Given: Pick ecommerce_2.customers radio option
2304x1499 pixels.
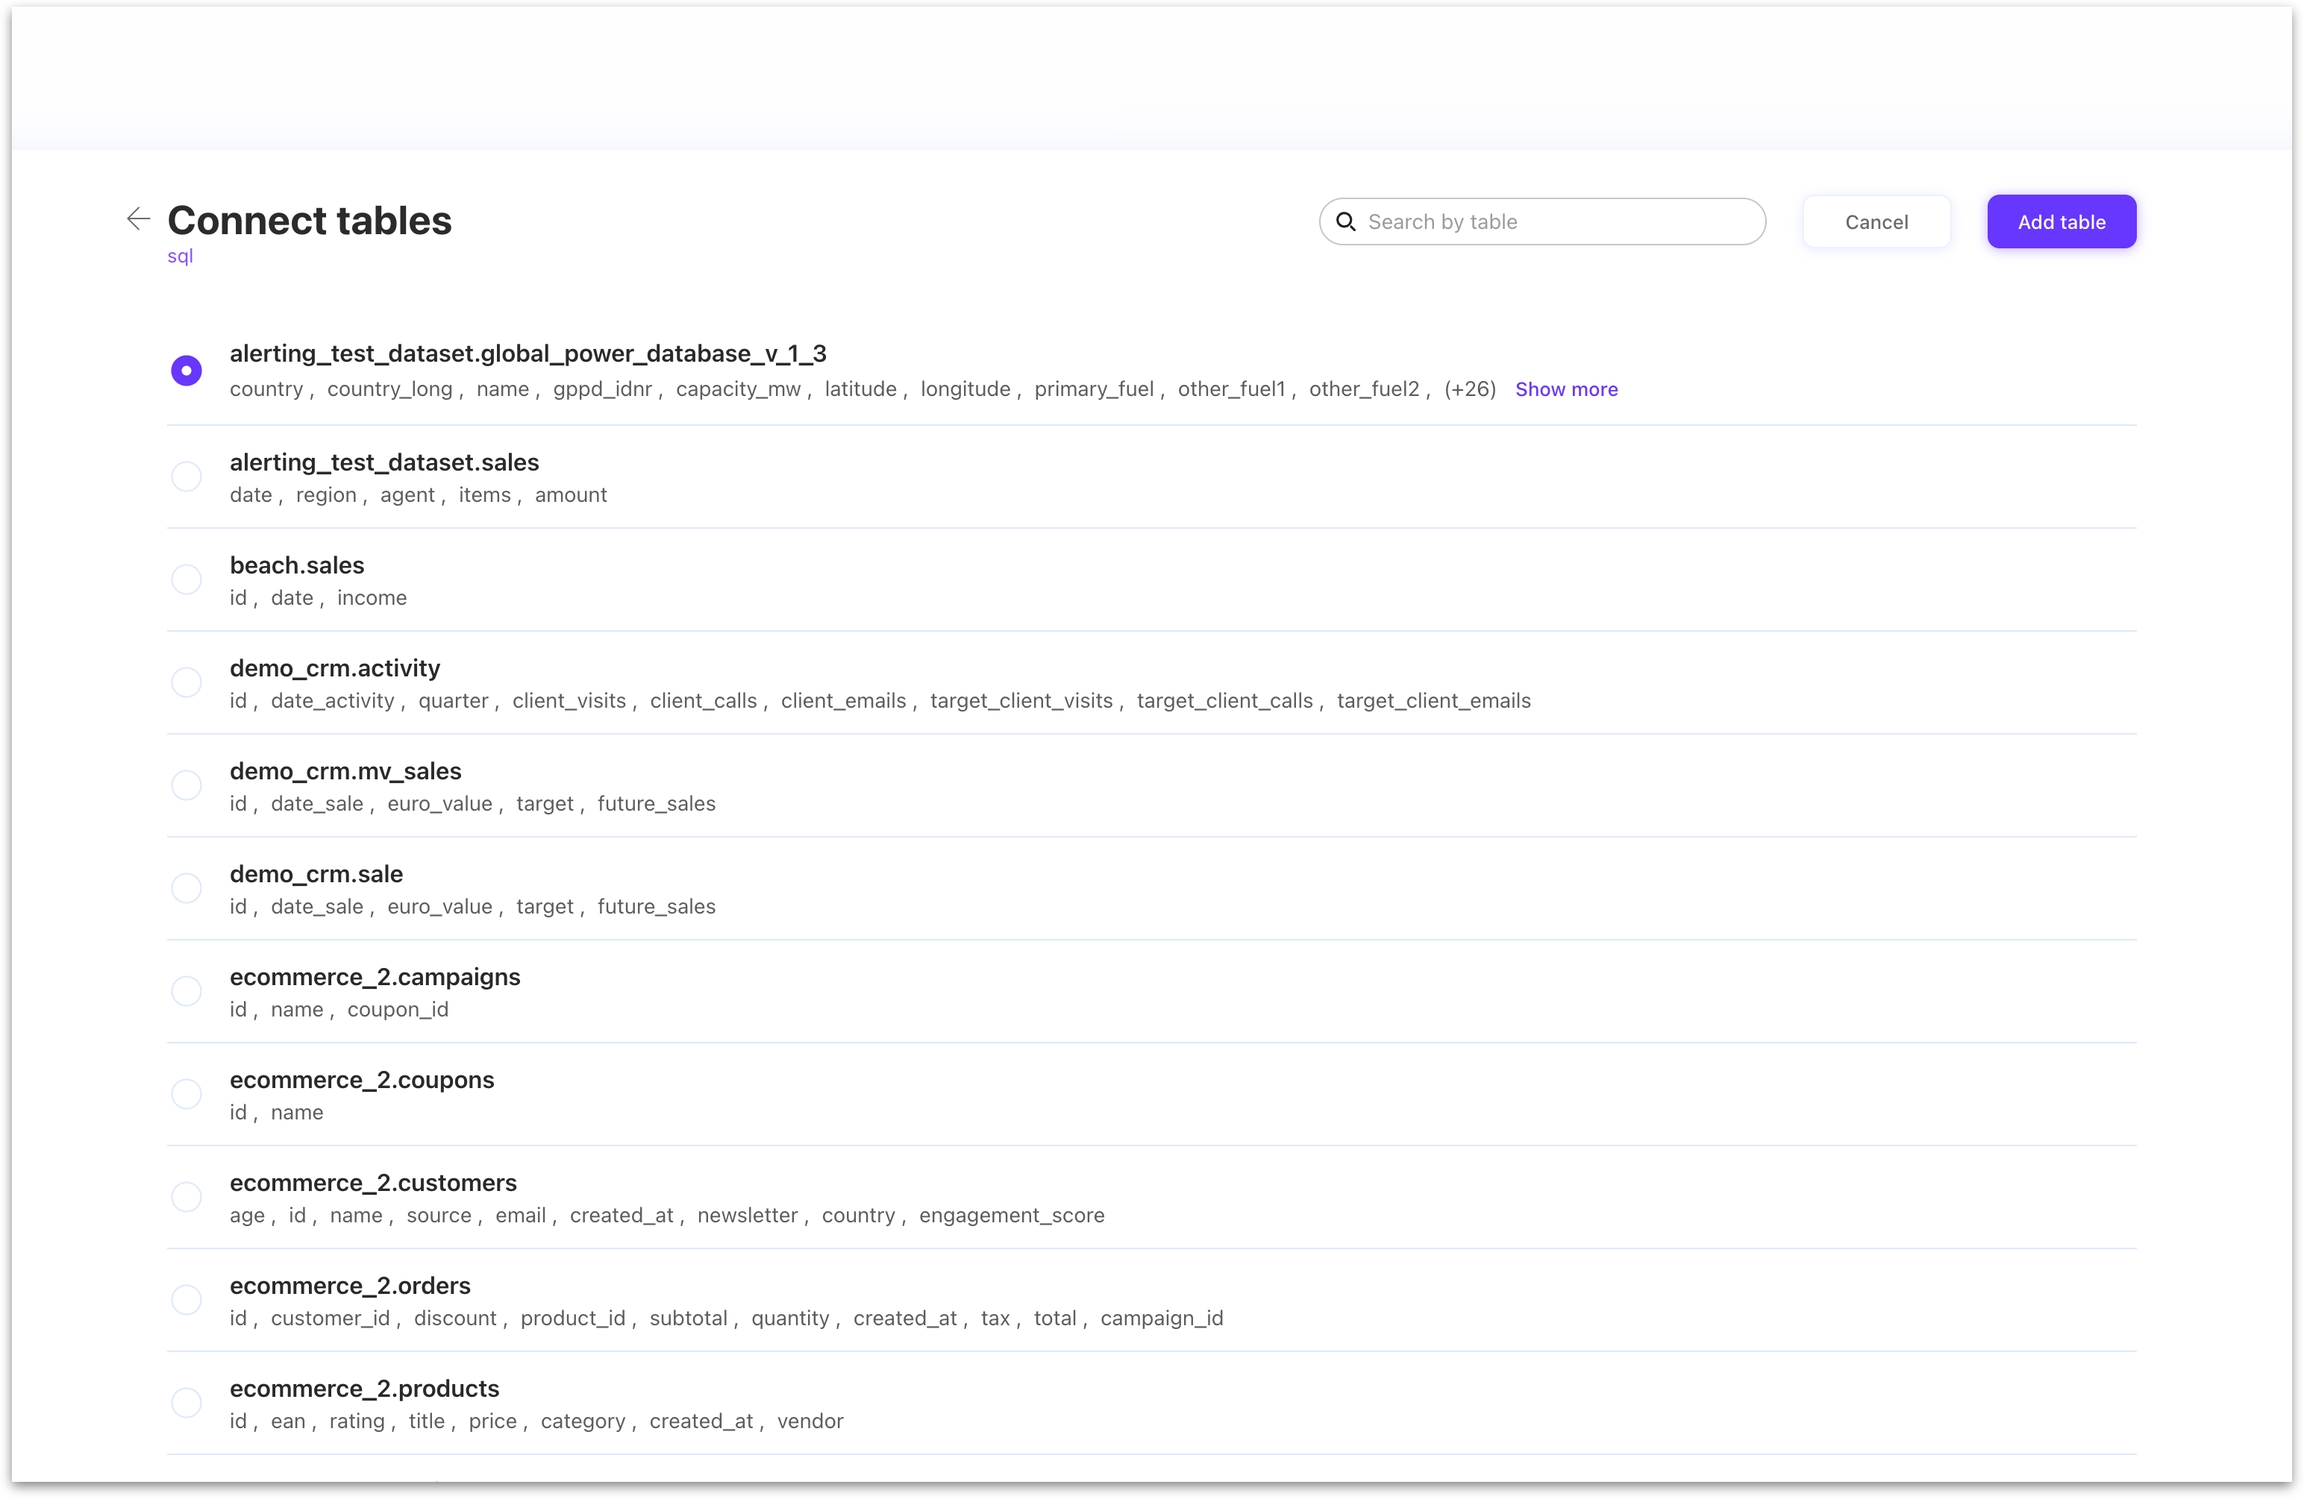Looking at the screenshot, I should pyautogui.click(x=186, y=1198).
